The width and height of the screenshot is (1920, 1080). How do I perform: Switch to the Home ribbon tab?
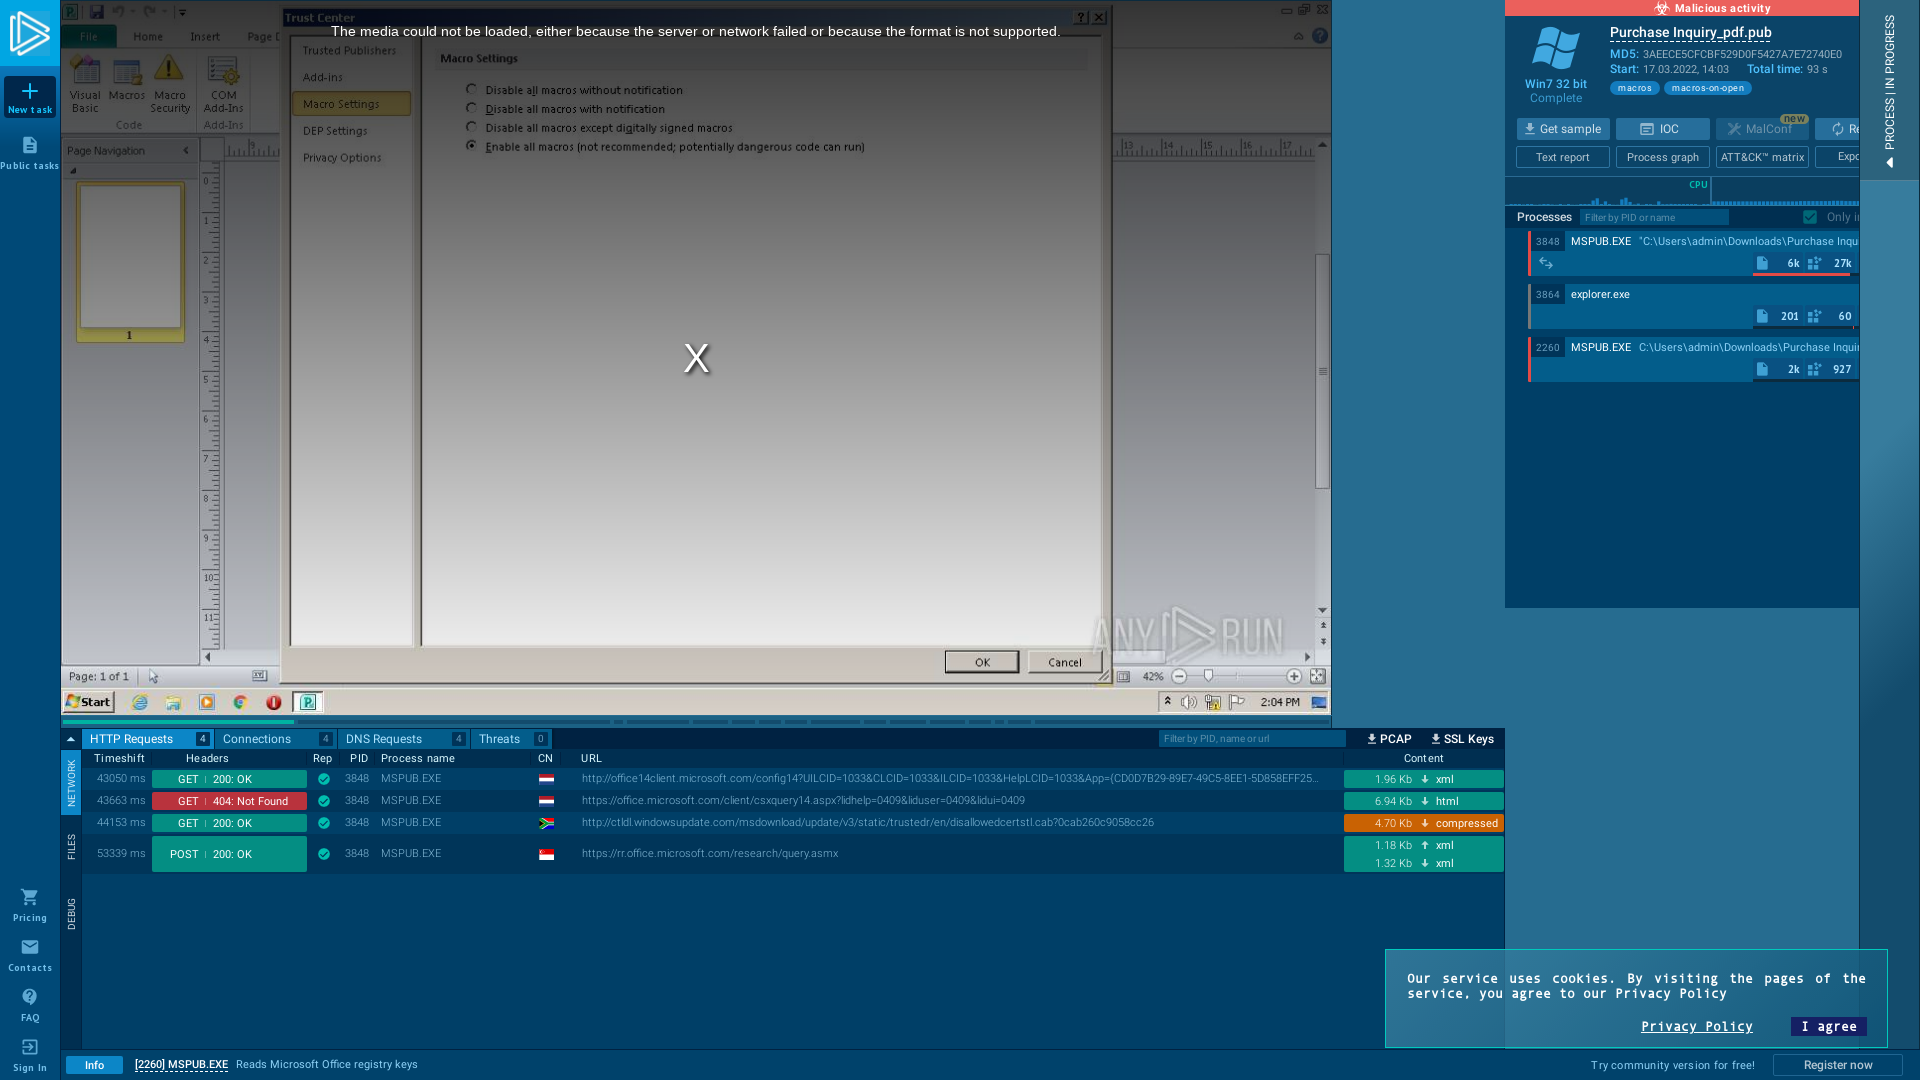coord(148,36)
